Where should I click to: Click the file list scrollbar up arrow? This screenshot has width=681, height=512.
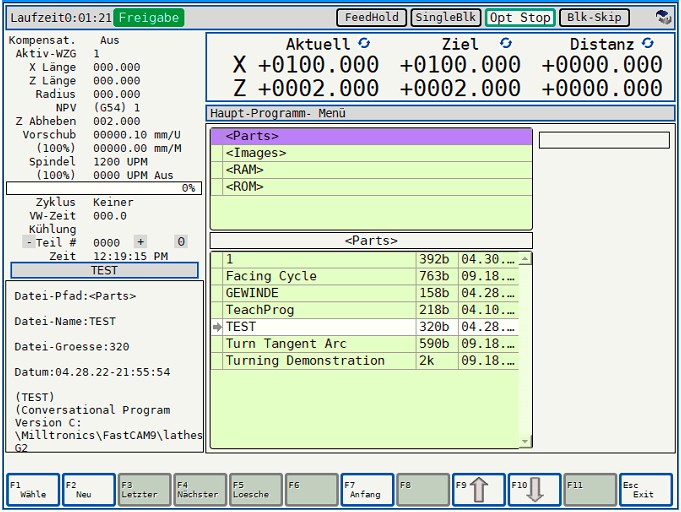pyautogui.click(x=525, y=259)
